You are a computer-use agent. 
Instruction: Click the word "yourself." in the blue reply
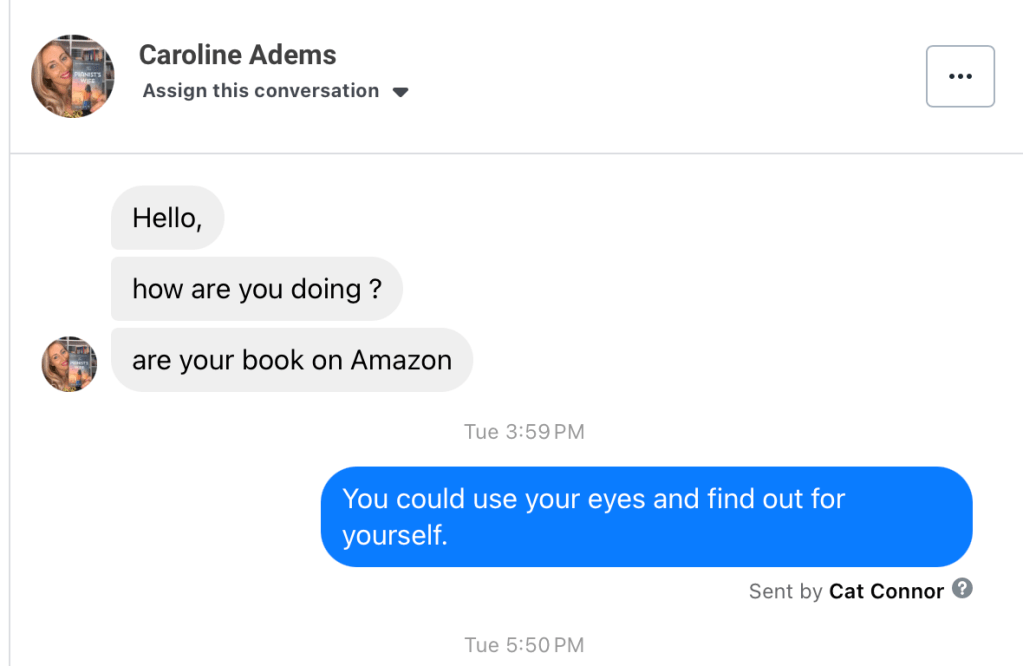[395, 535]
